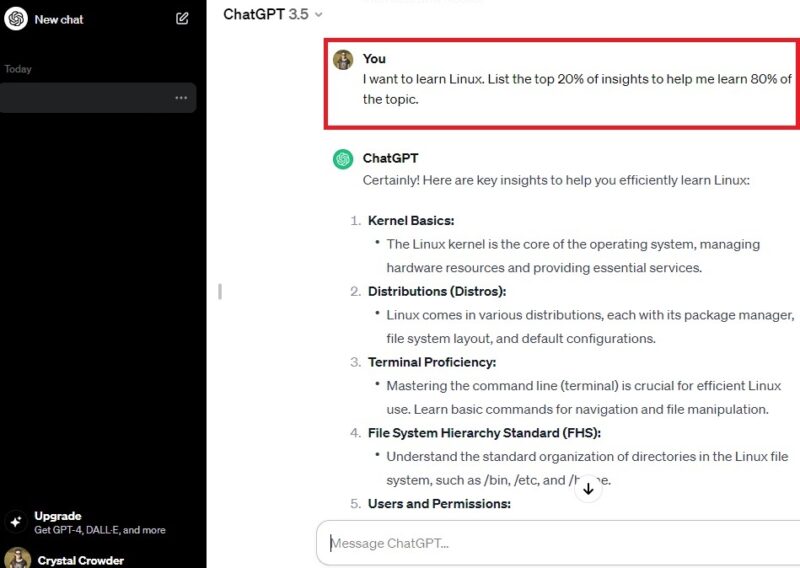Start a New chat from sidebar
Viewport: 800px width, 568px height.
59,19
